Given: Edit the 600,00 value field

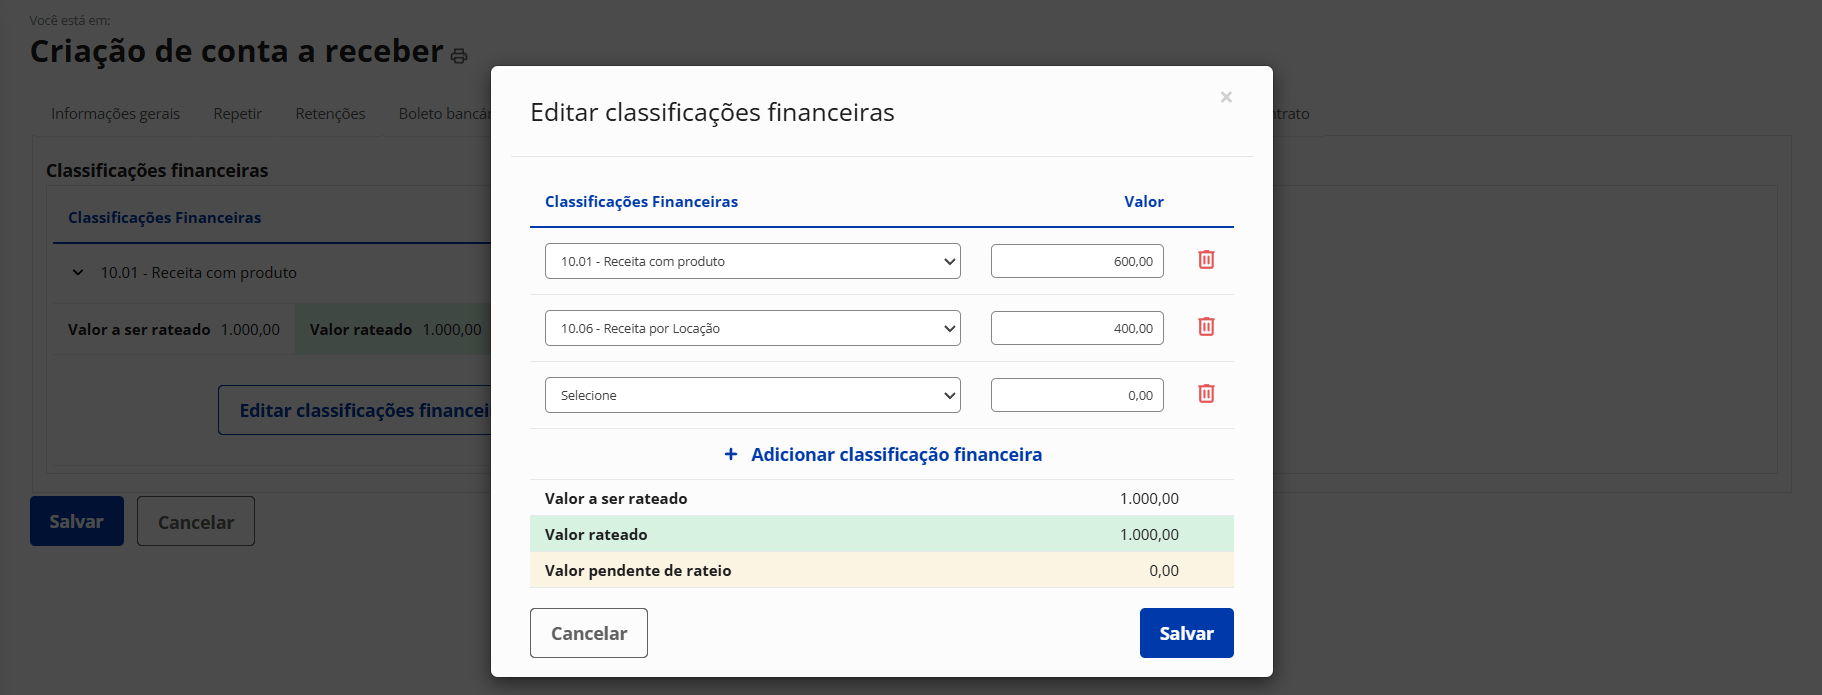Looking at the screenshot, I should (1076, 261).
